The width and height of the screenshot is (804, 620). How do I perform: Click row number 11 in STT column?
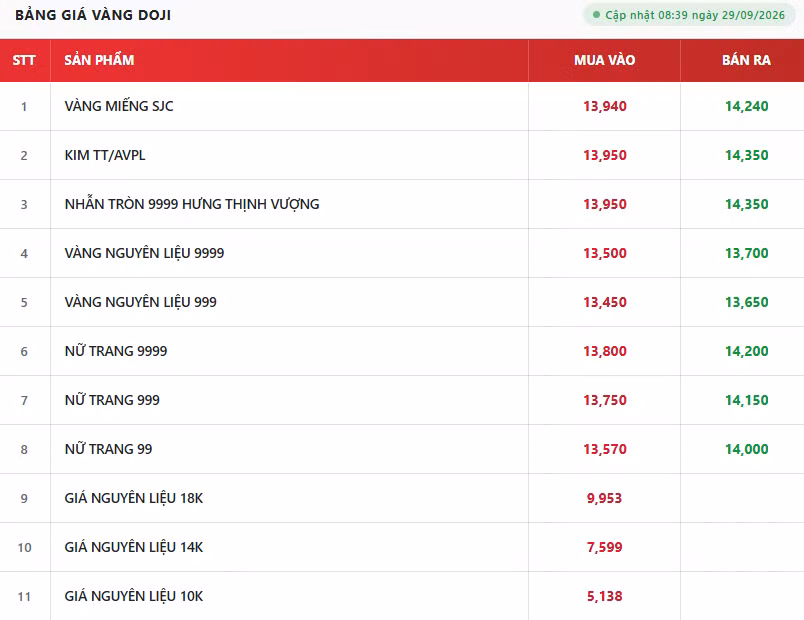coord(25,597)
